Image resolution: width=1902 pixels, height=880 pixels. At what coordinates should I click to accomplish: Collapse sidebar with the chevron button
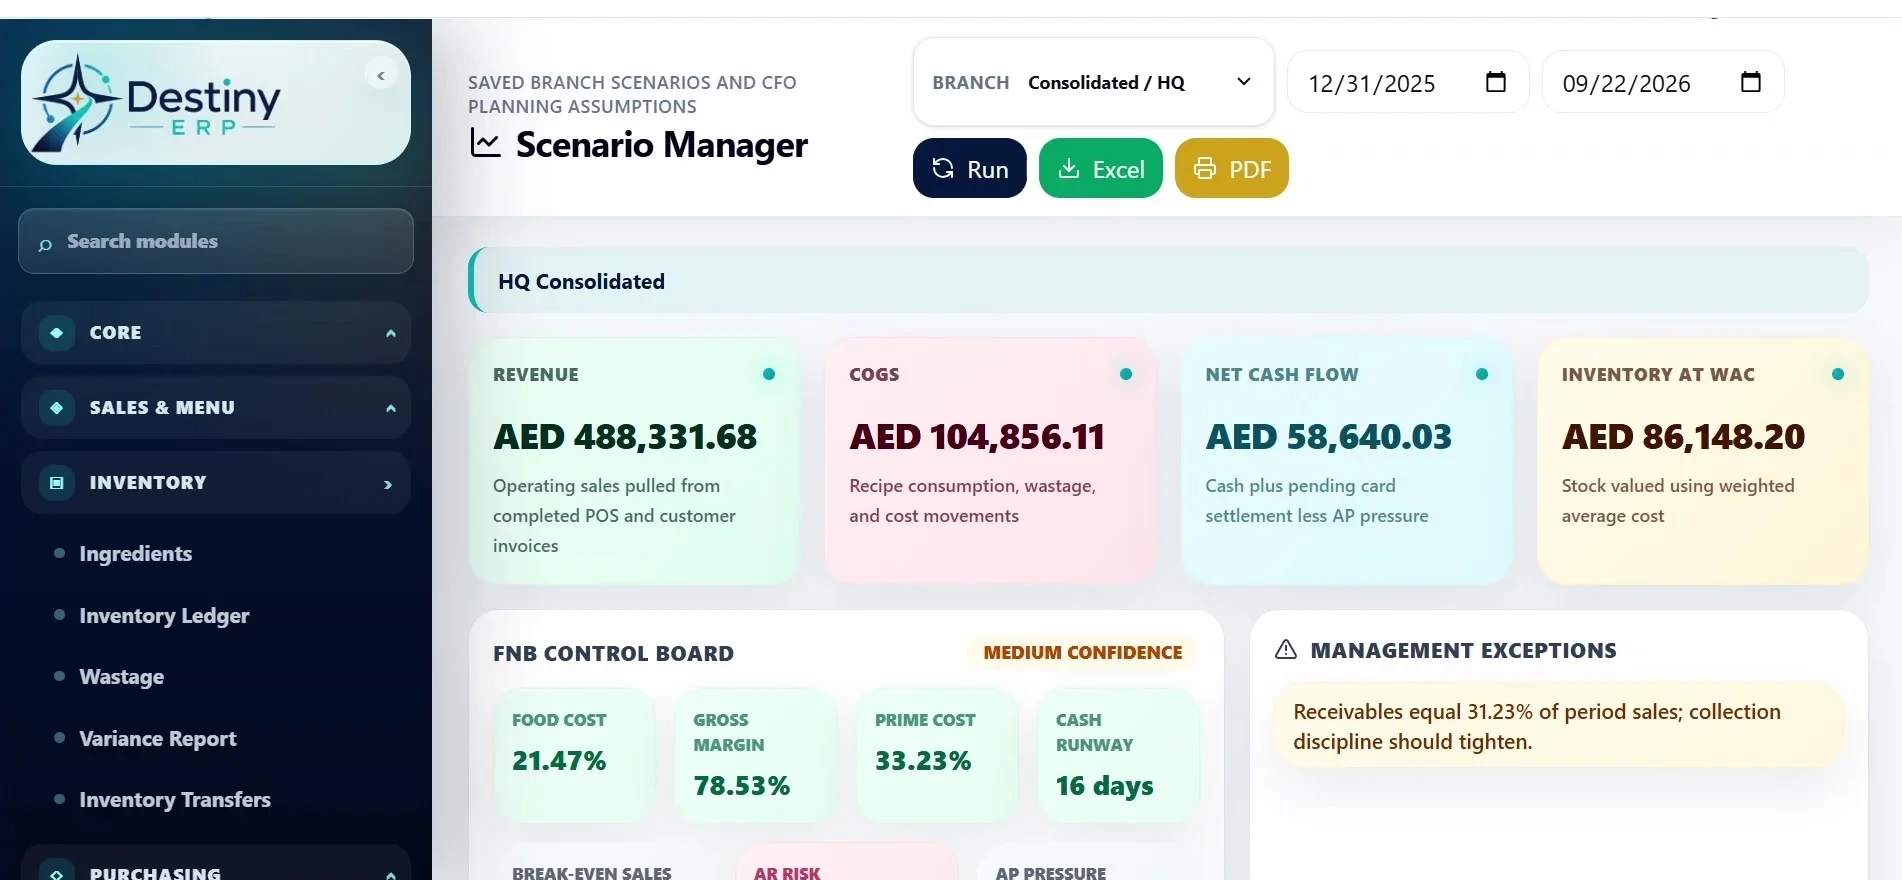pos(381,75)
